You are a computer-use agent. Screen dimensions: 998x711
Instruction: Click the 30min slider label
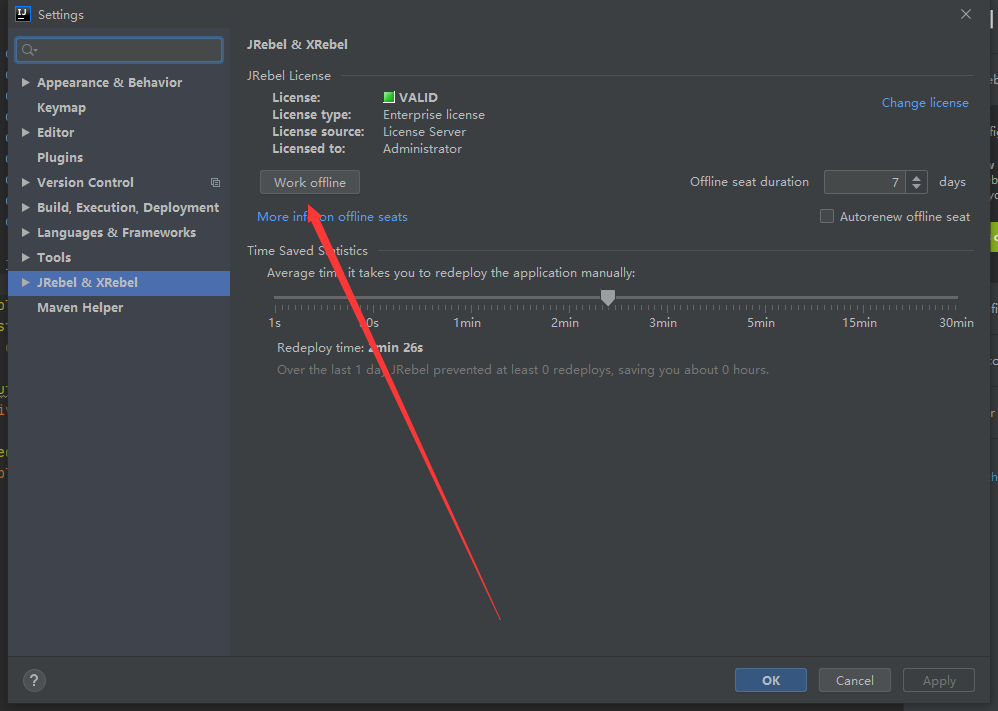pos(956,323)
